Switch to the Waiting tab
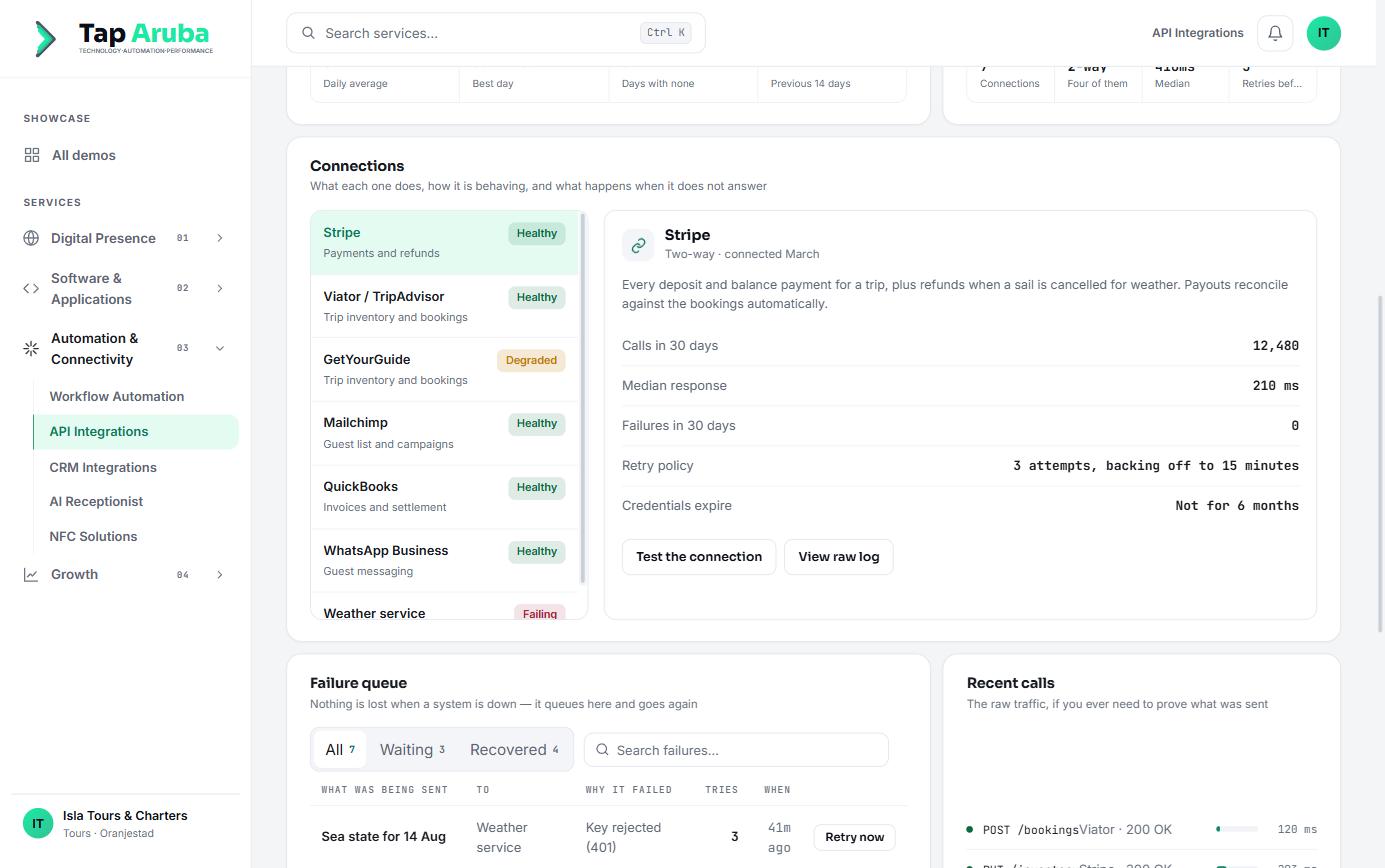The image size is (1385, 868). coord(412,750)
